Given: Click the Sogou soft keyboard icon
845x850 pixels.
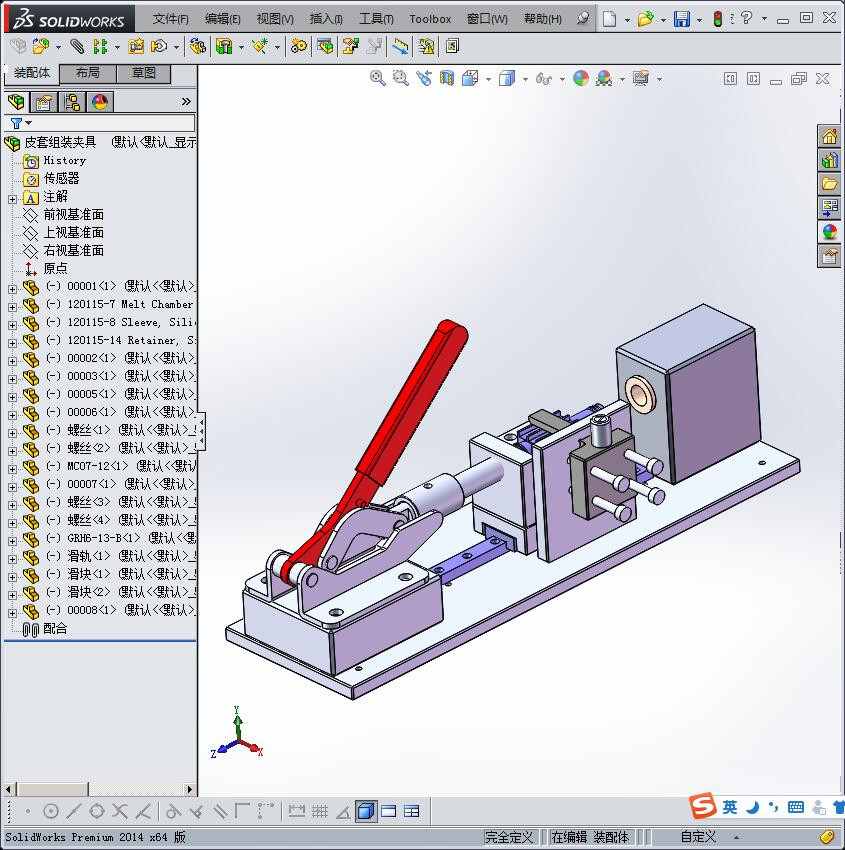Looking at the screenshot, I should (x=796, y=807).
